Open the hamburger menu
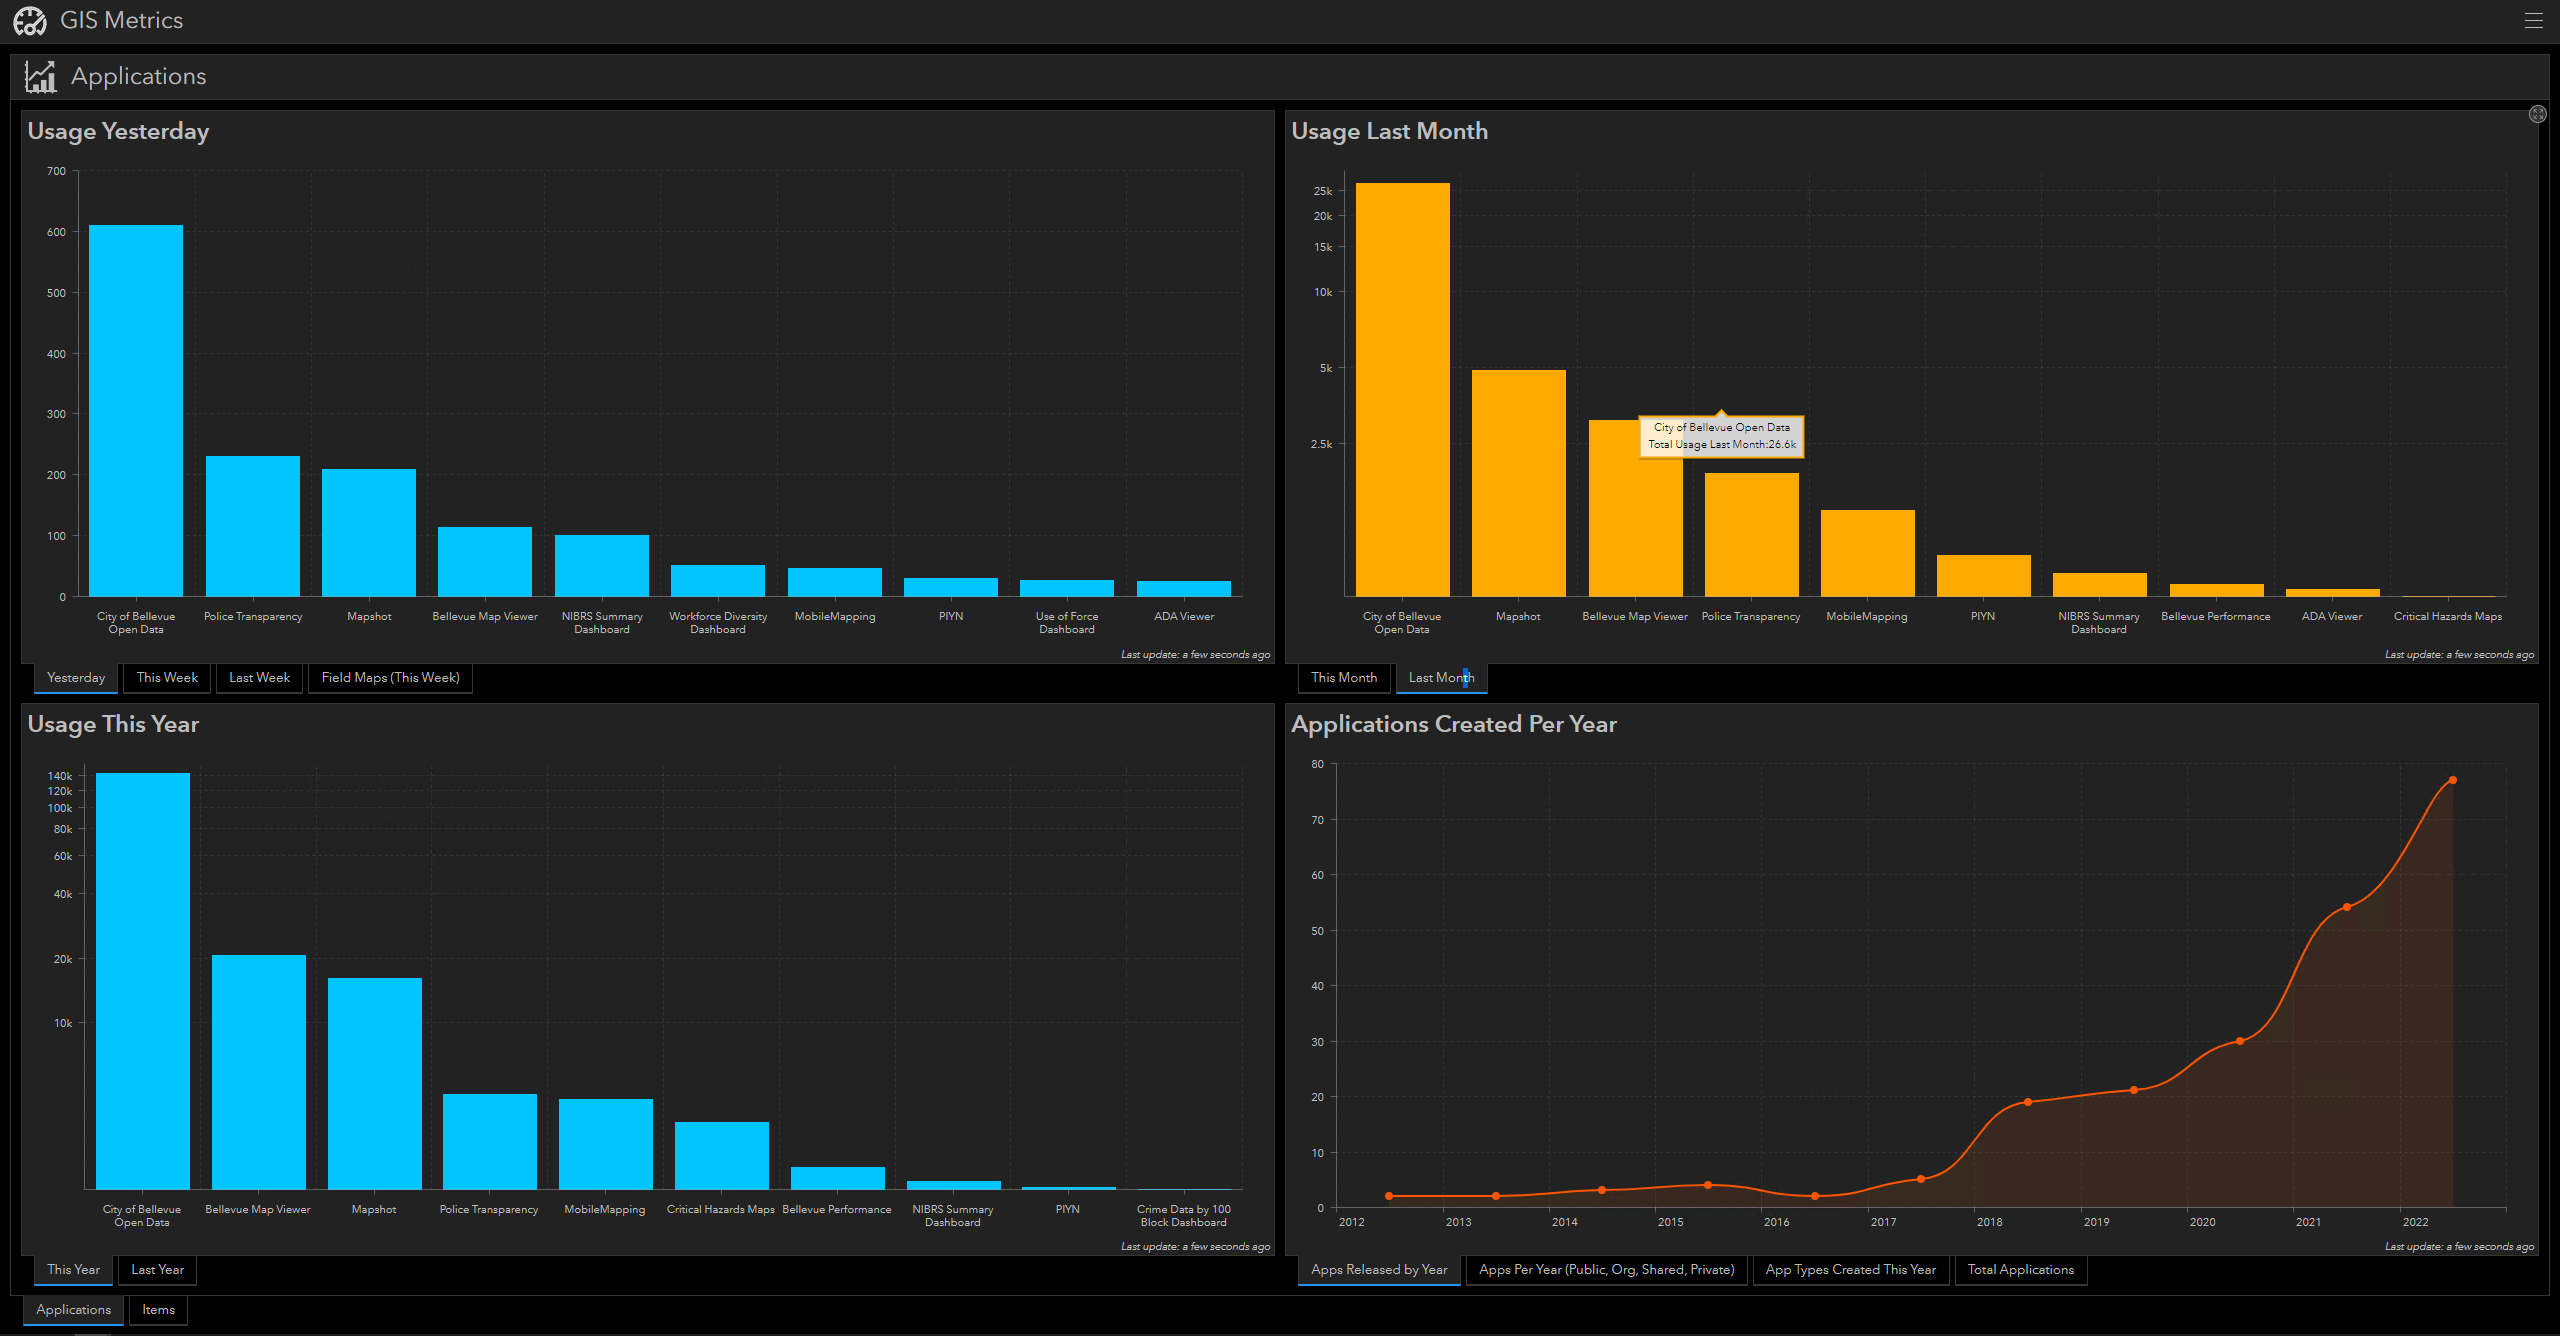This screenshot has height=1336, width=2560. 2534,20
